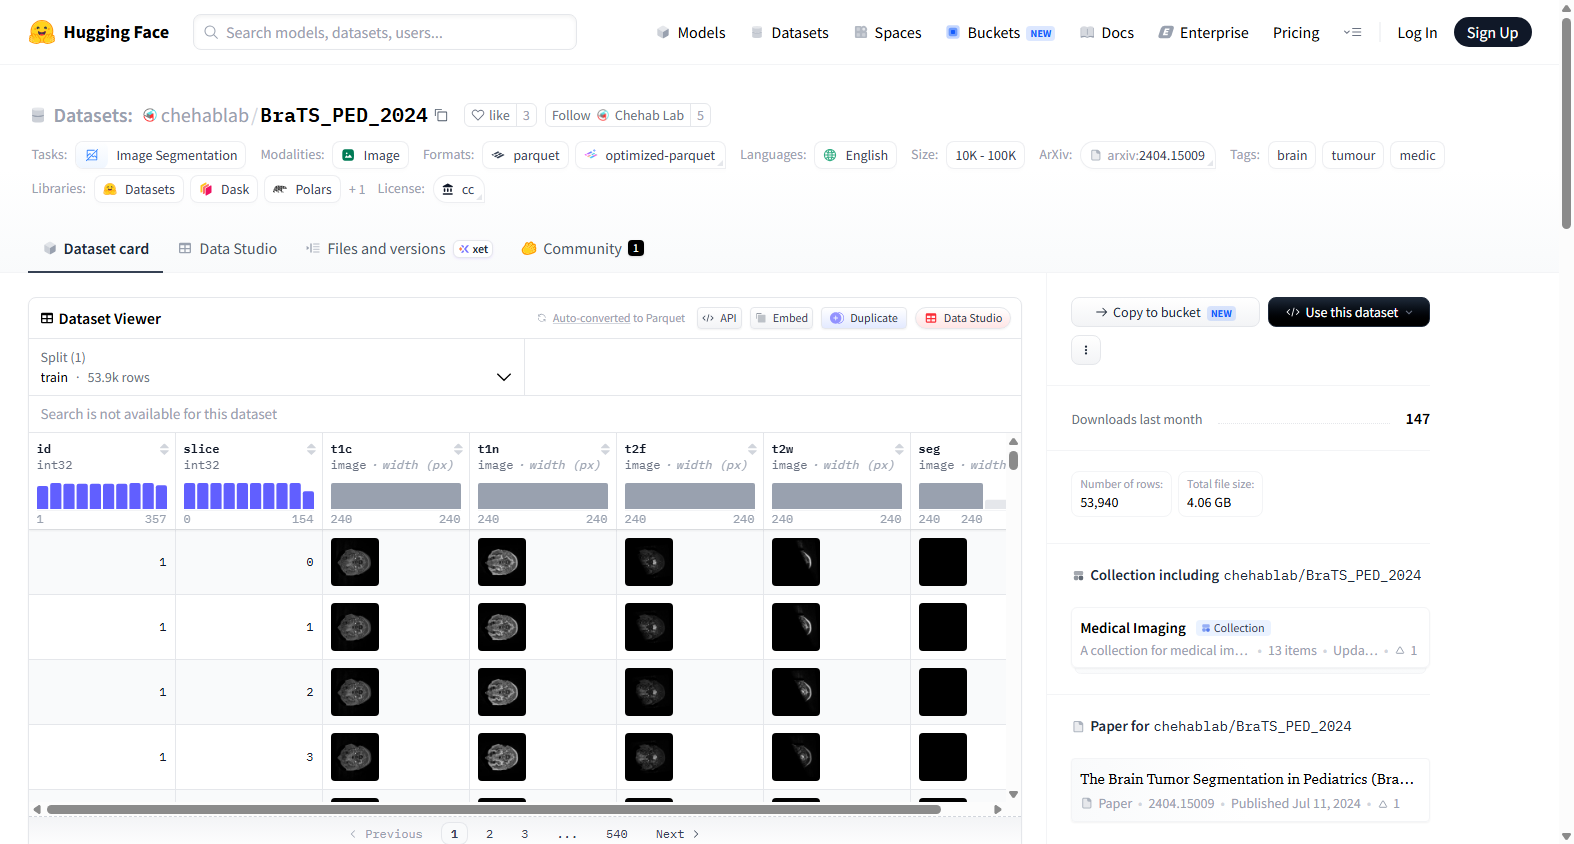Duplicate the dataset viewer
Image resolution: width=1574 pixels, height=844 pixels.
864,318
